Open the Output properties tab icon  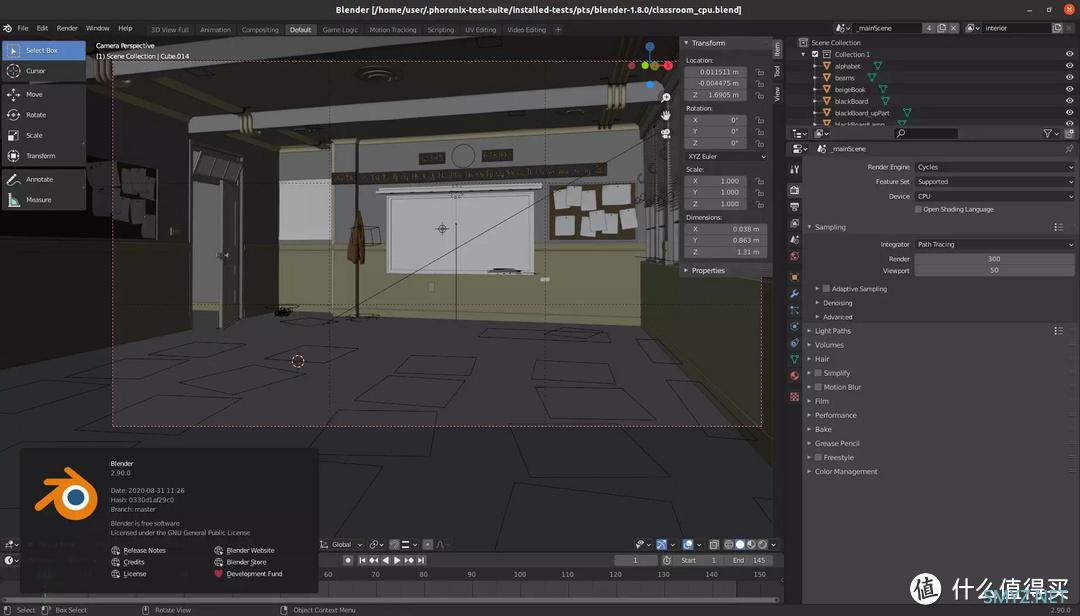coord(794,207)
